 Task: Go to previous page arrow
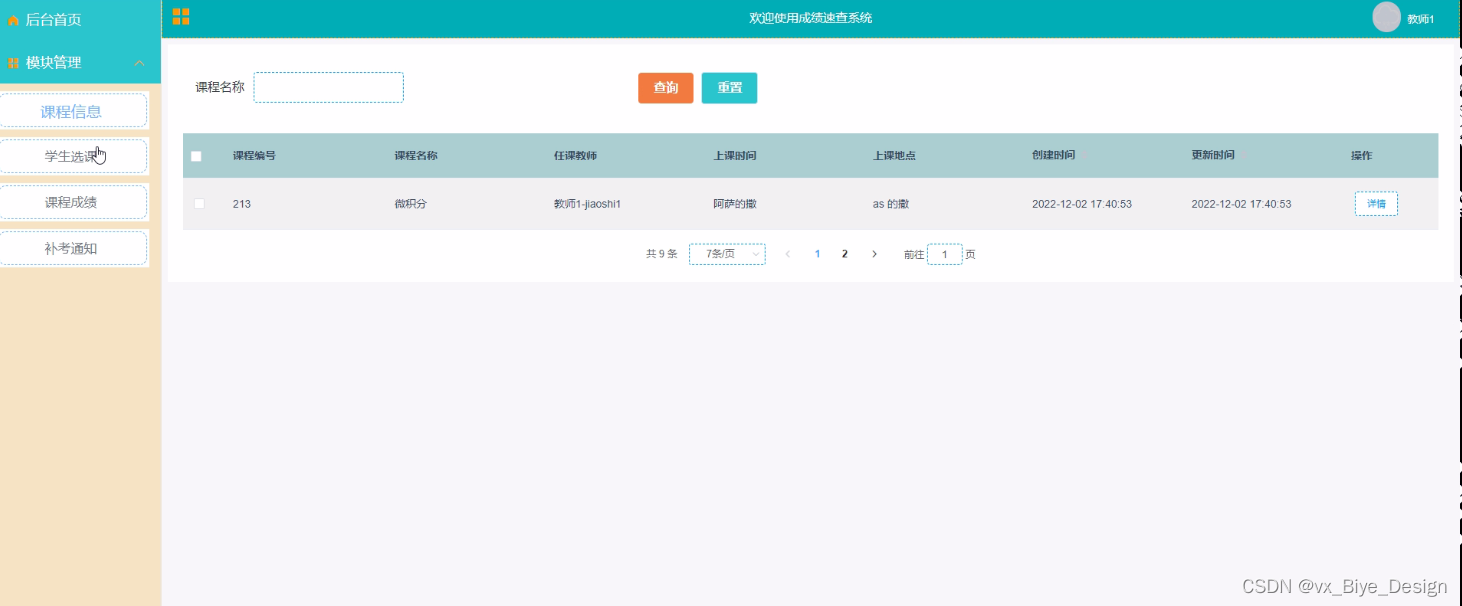pyautogui.click(x=787, y=254)
